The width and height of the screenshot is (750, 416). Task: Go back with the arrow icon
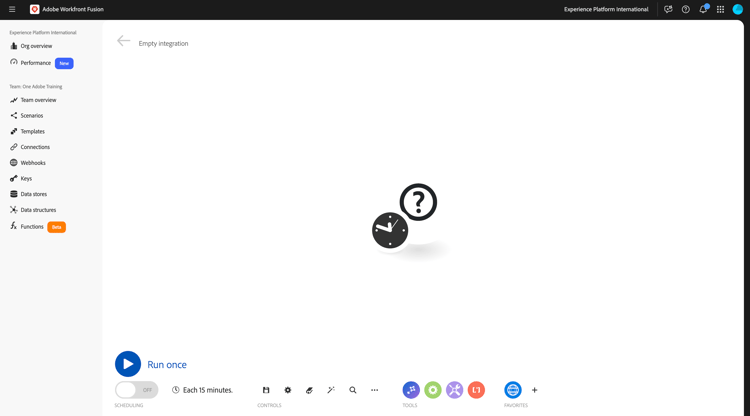[123, 41]
